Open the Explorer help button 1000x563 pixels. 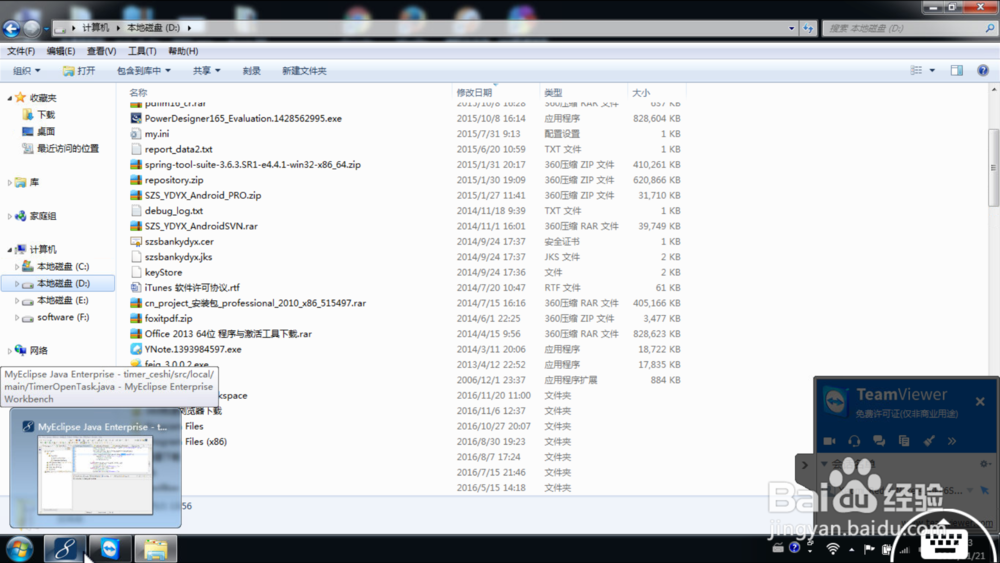(983, 70)
